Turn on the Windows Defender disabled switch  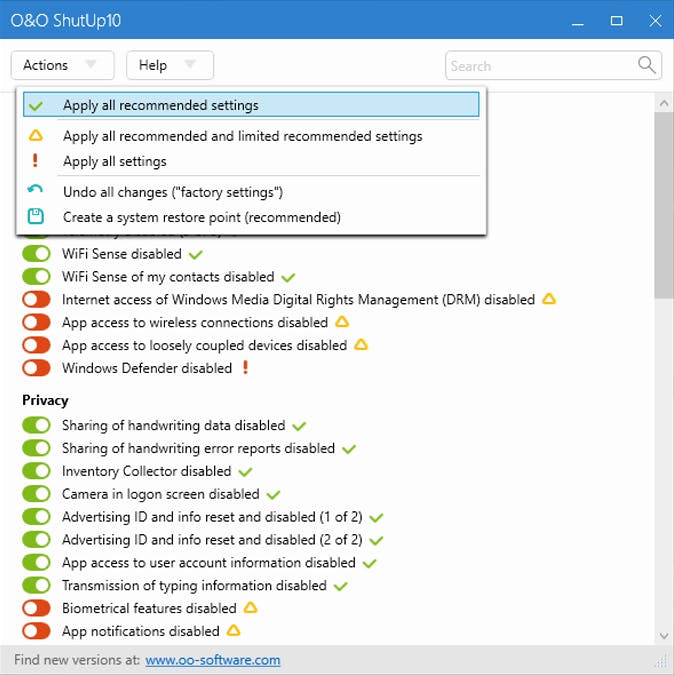[37, 368]
